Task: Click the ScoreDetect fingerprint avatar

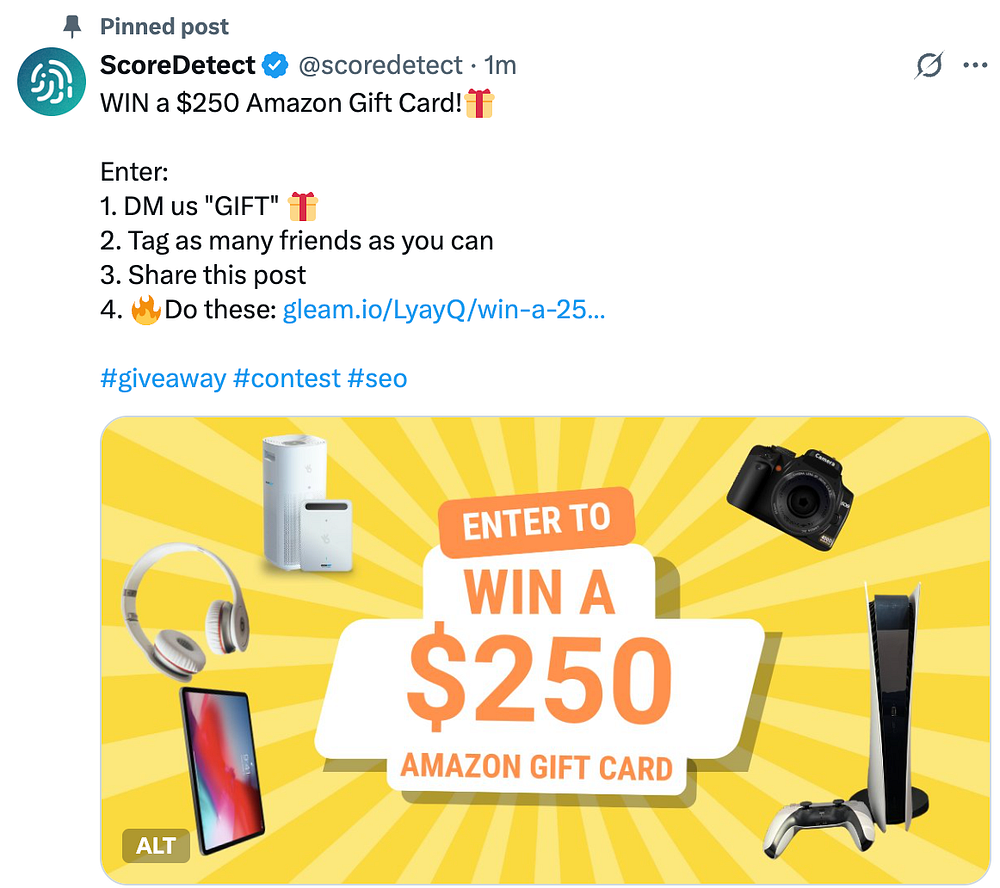Action: pyautogui.click(x=51, y=82)
